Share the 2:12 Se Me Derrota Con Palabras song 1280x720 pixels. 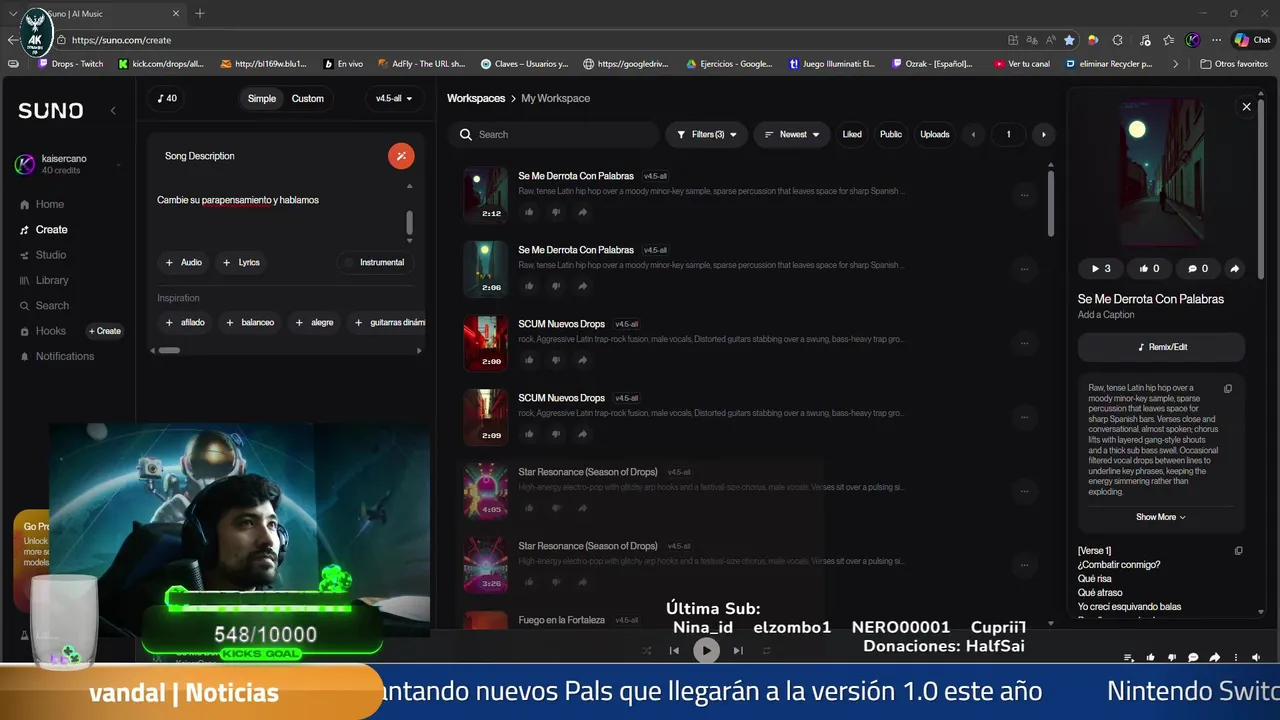click(583, 212)
